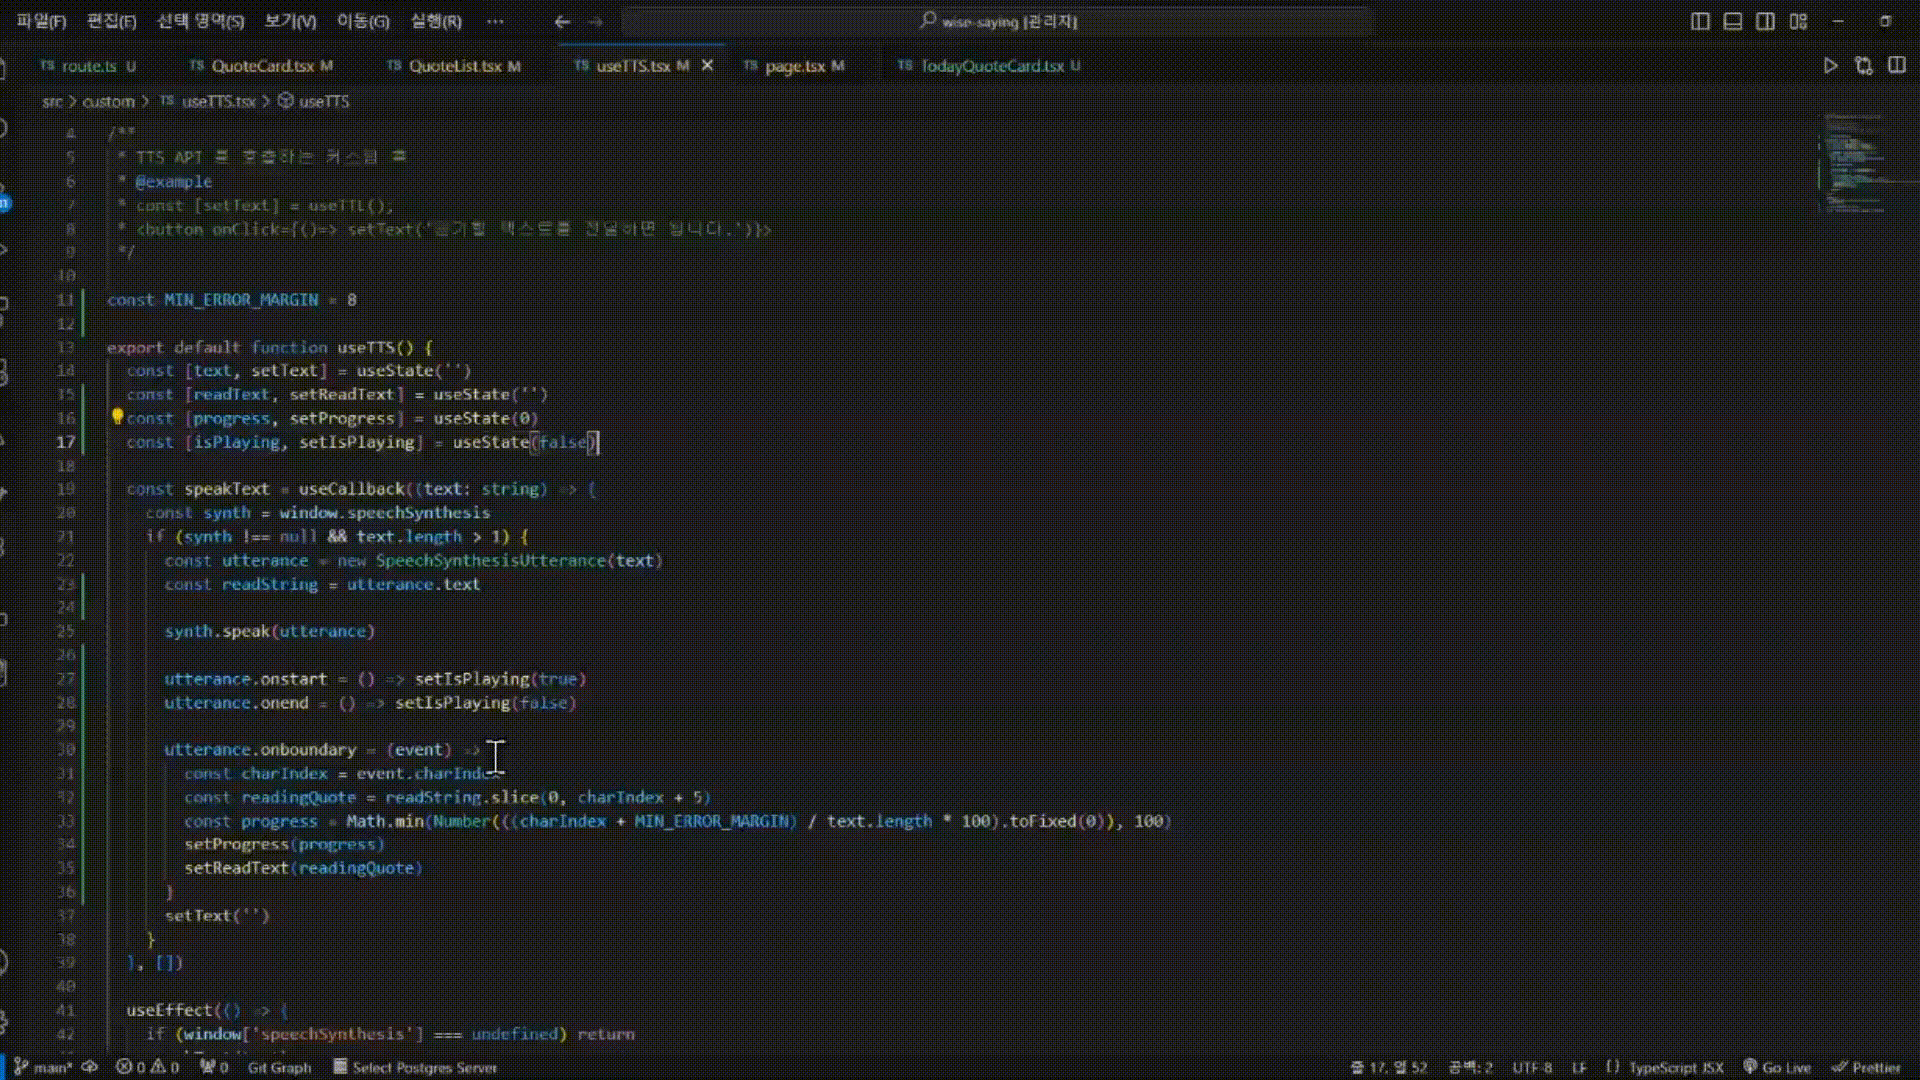Switch to the QuoteList.tsx tab
The width and height of the screenshot is (1920, 1080).
(x=455, y=66)
